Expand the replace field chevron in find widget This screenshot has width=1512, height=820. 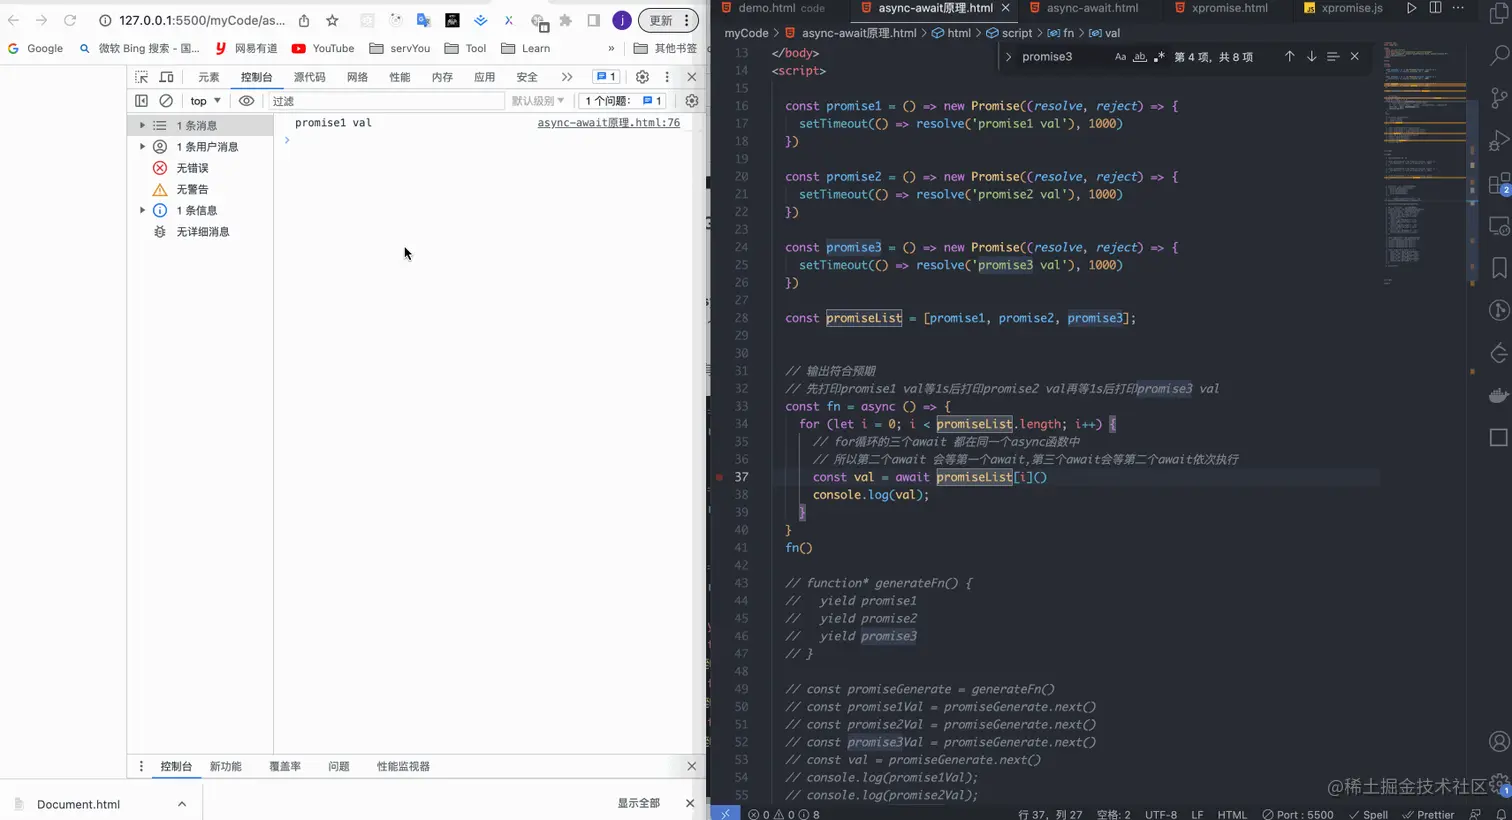[1008, 57]
